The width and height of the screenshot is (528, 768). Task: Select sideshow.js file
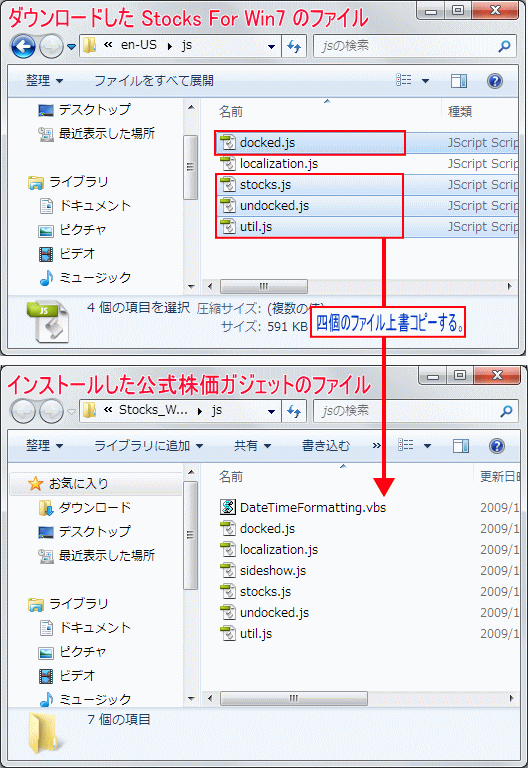coord(264,571)
